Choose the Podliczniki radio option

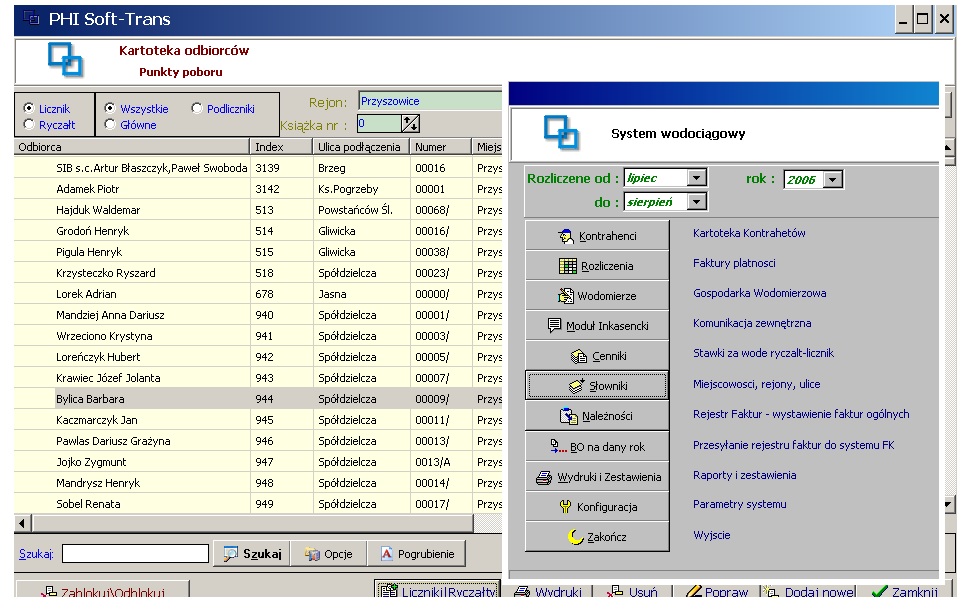[196, 109]
